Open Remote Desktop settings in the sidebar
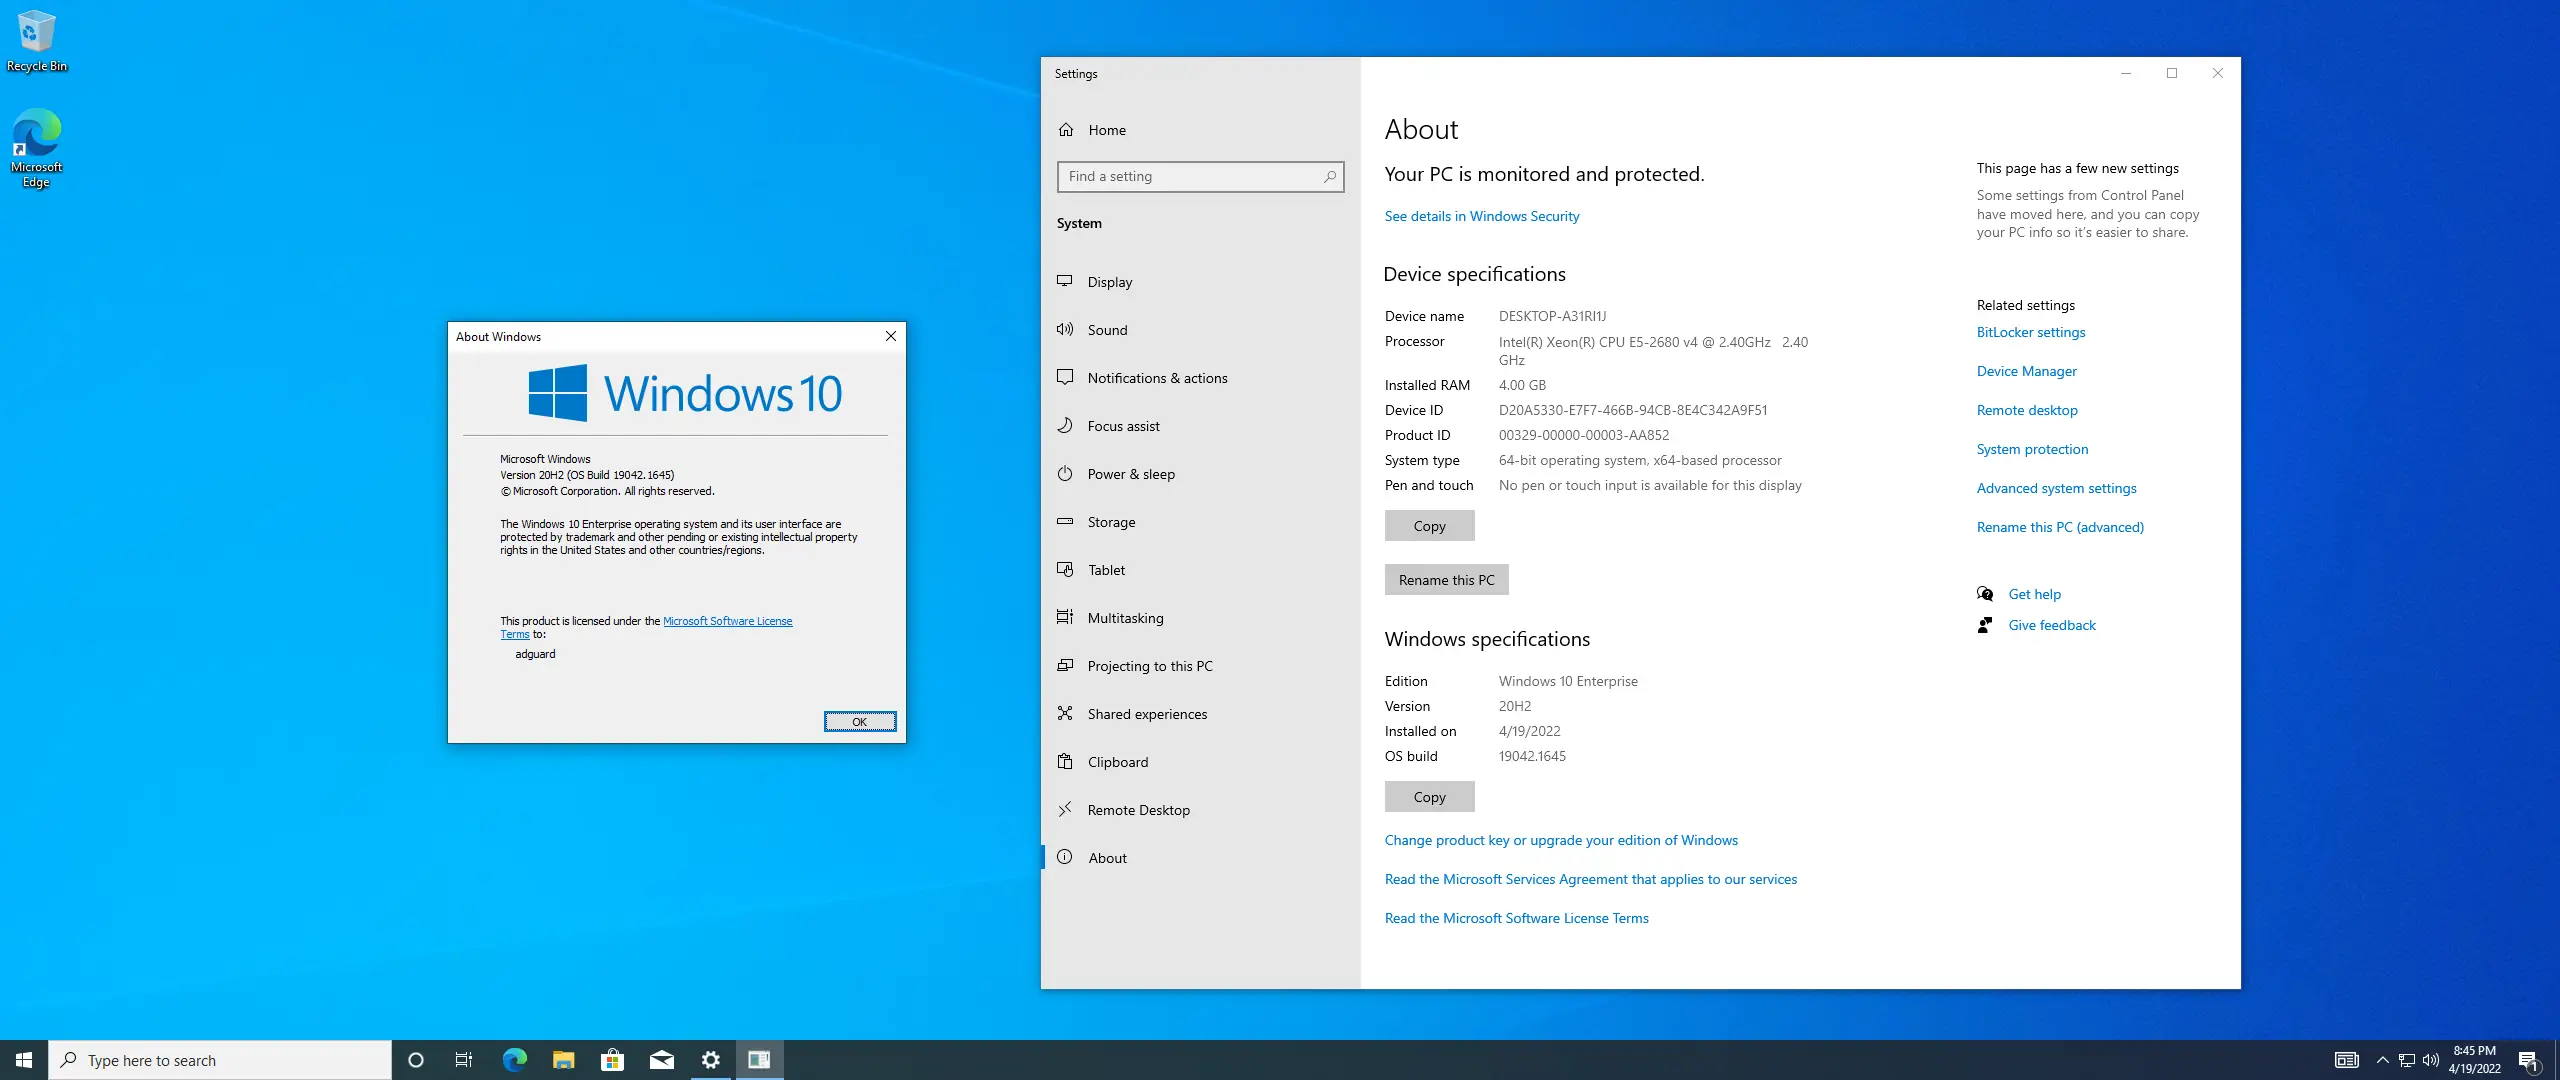 click(1139, 810)
